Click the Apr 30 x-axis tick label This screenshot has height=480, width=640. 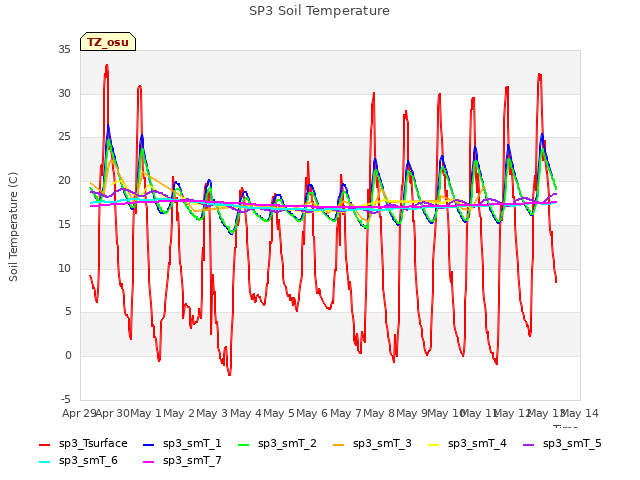[x=112, y=413]
